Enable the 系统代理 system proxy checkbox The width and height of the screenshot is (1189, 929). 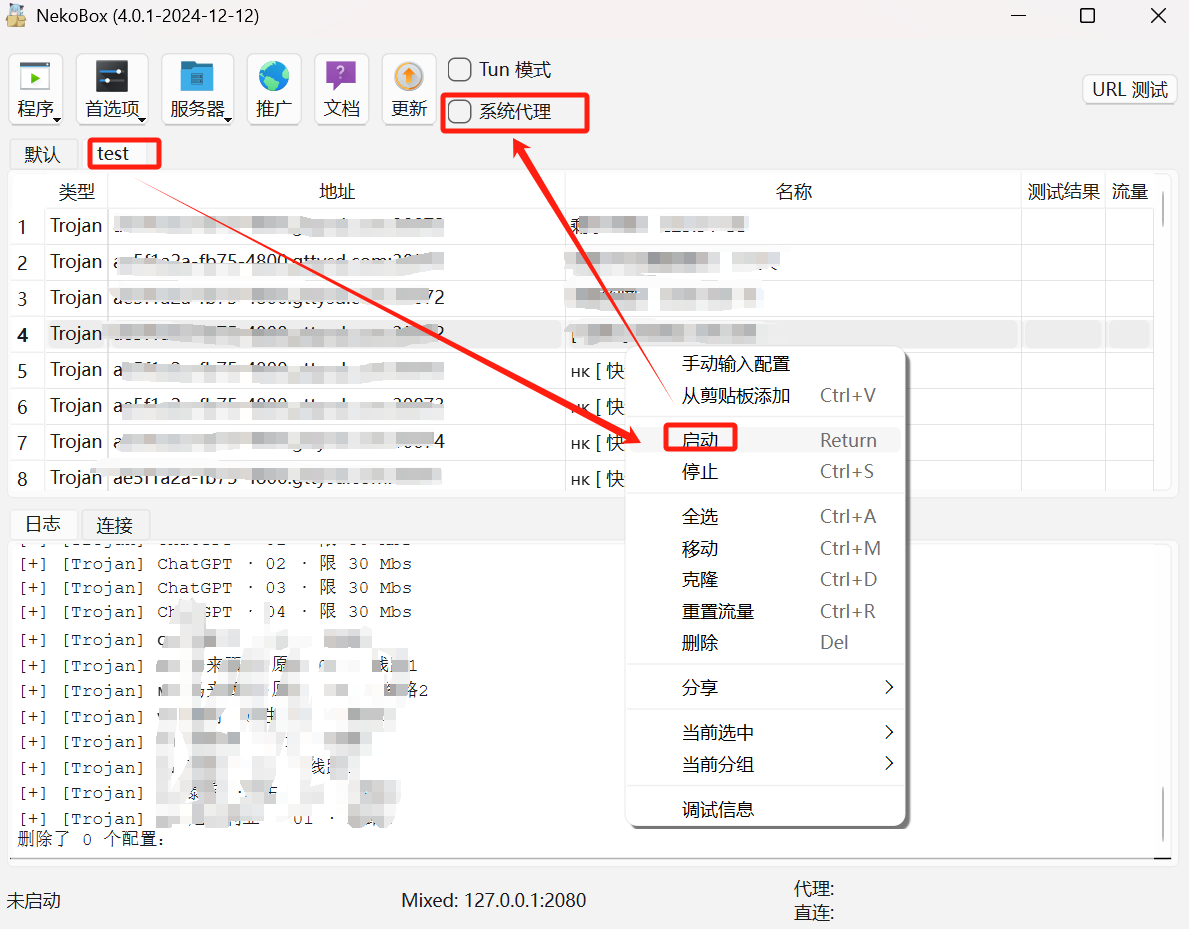460,112
